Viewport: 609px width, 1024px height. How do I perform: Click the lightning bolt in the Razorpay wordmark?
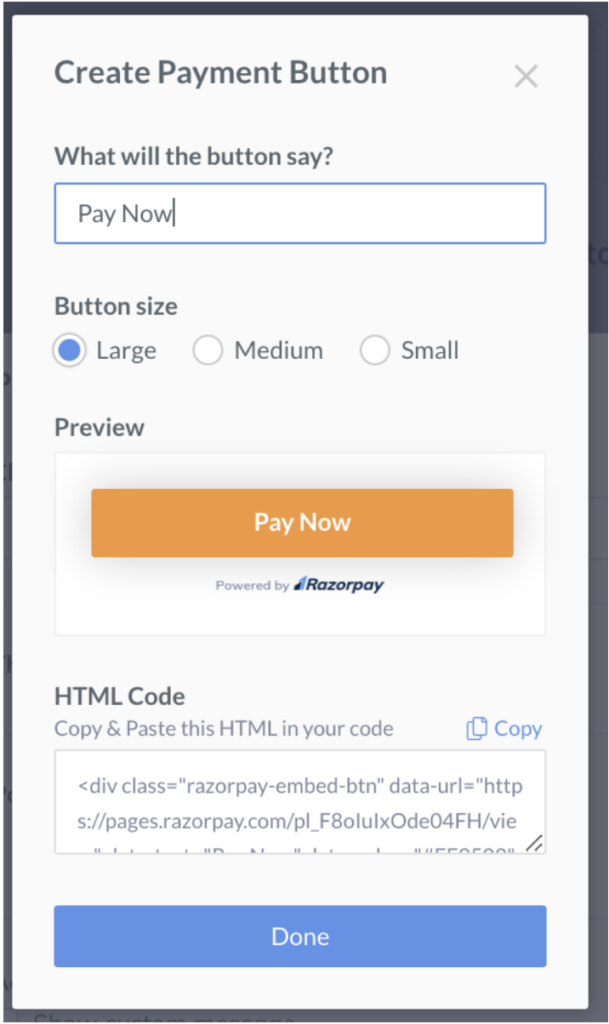pyautogui.click(x=303, y=583)
